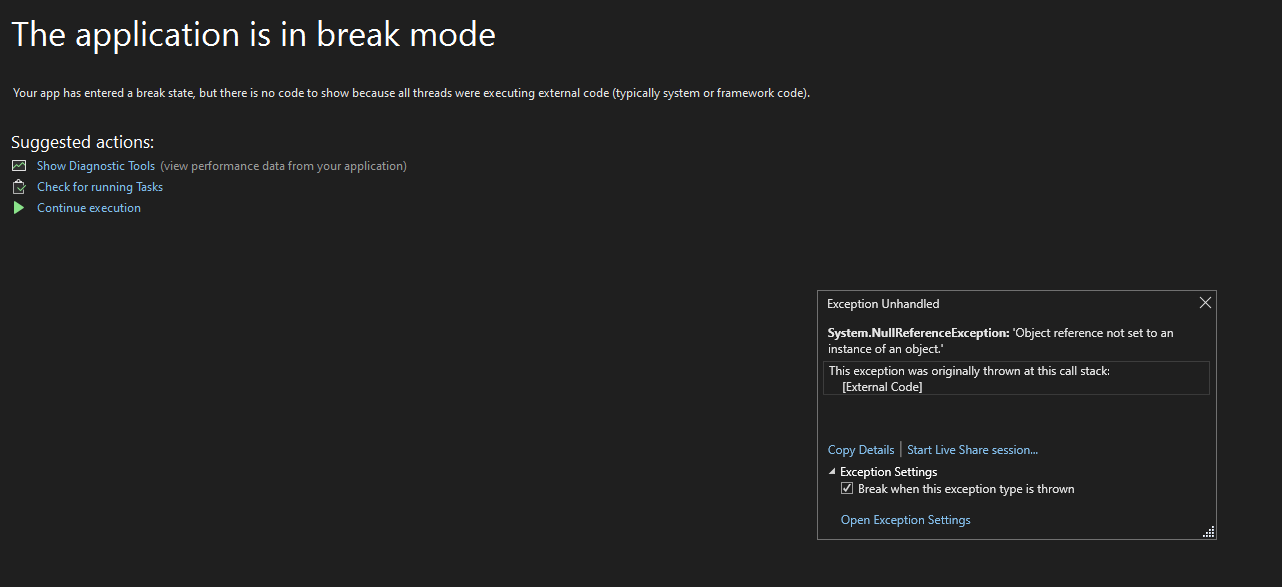Open Show Diagnostic Tools via its link

point(95,165)
